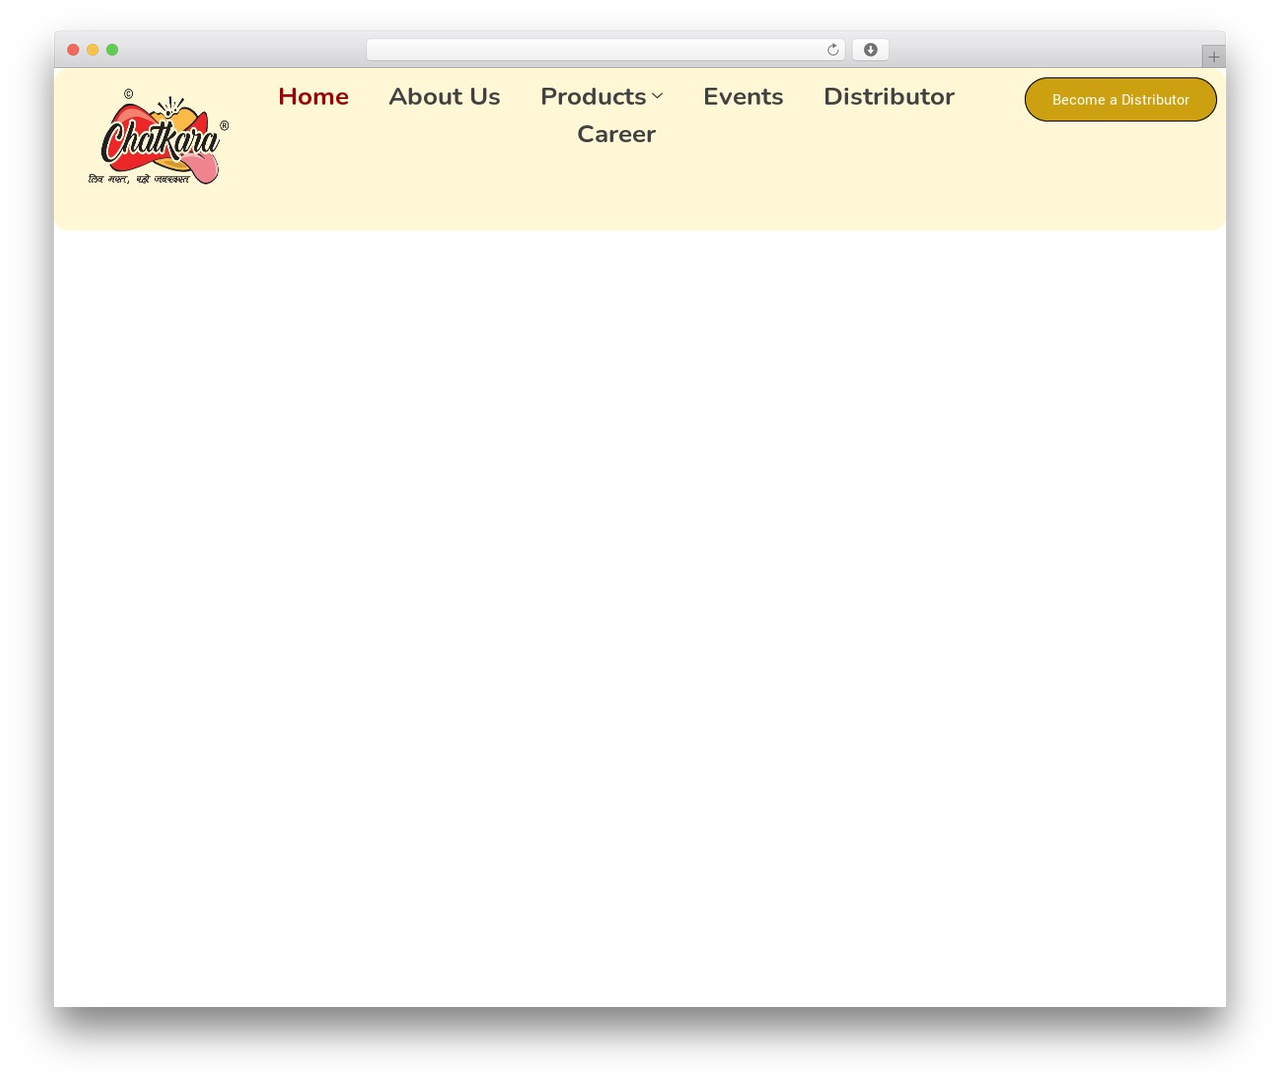The width and height of the screenshot is (1280, 1084).
Task: Open the Home menu item
Action: (x=313, y=96)
